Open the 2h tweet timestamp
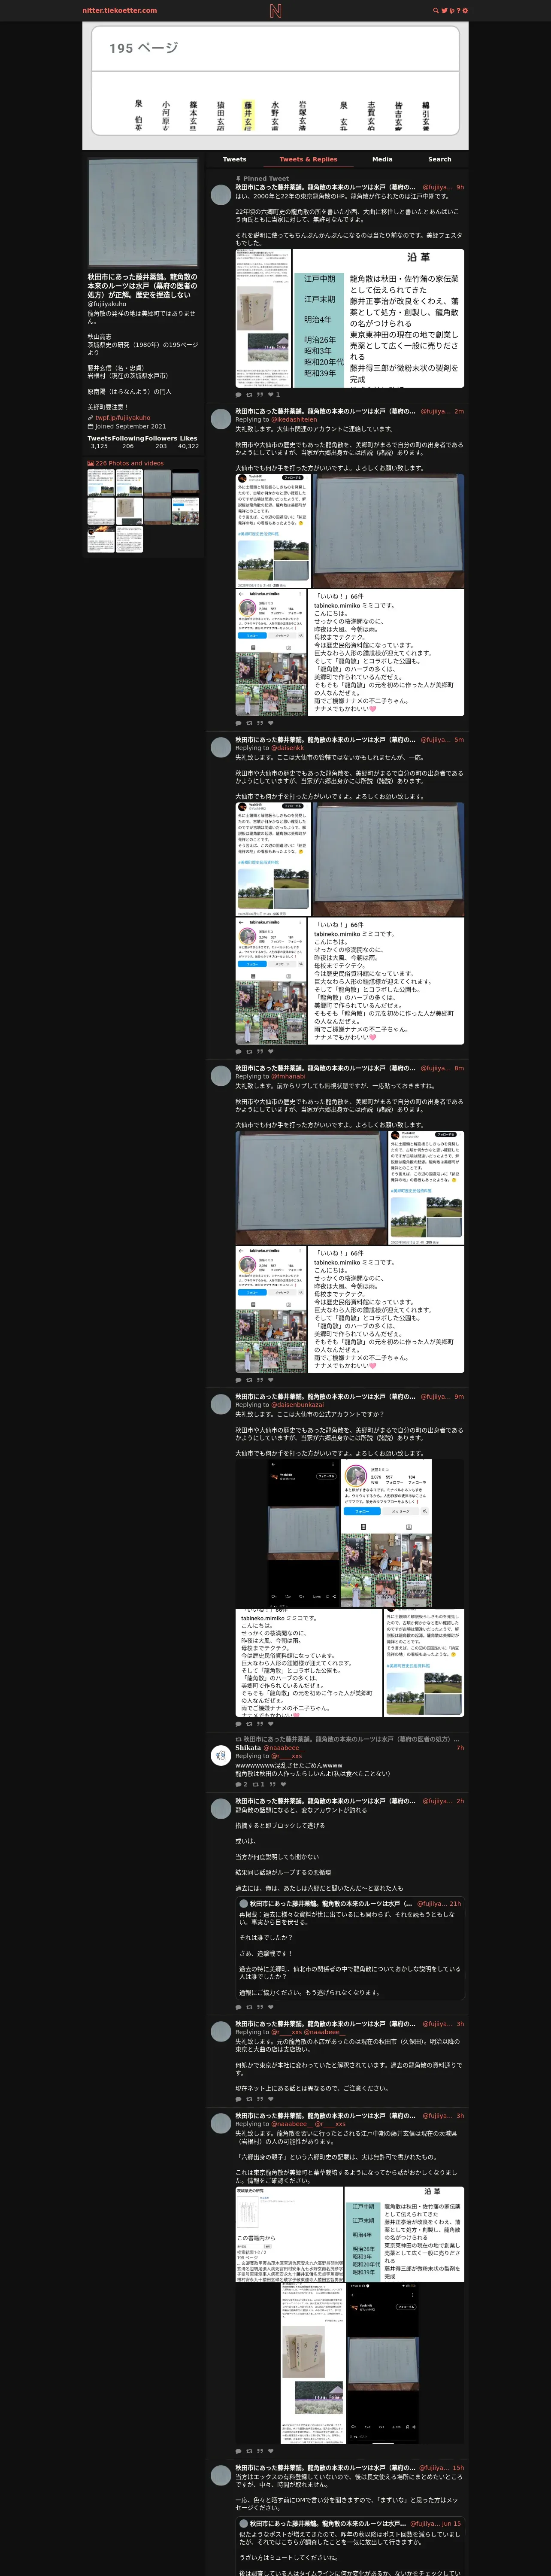Screen dimensions: 551x2576 [459, 1801]
